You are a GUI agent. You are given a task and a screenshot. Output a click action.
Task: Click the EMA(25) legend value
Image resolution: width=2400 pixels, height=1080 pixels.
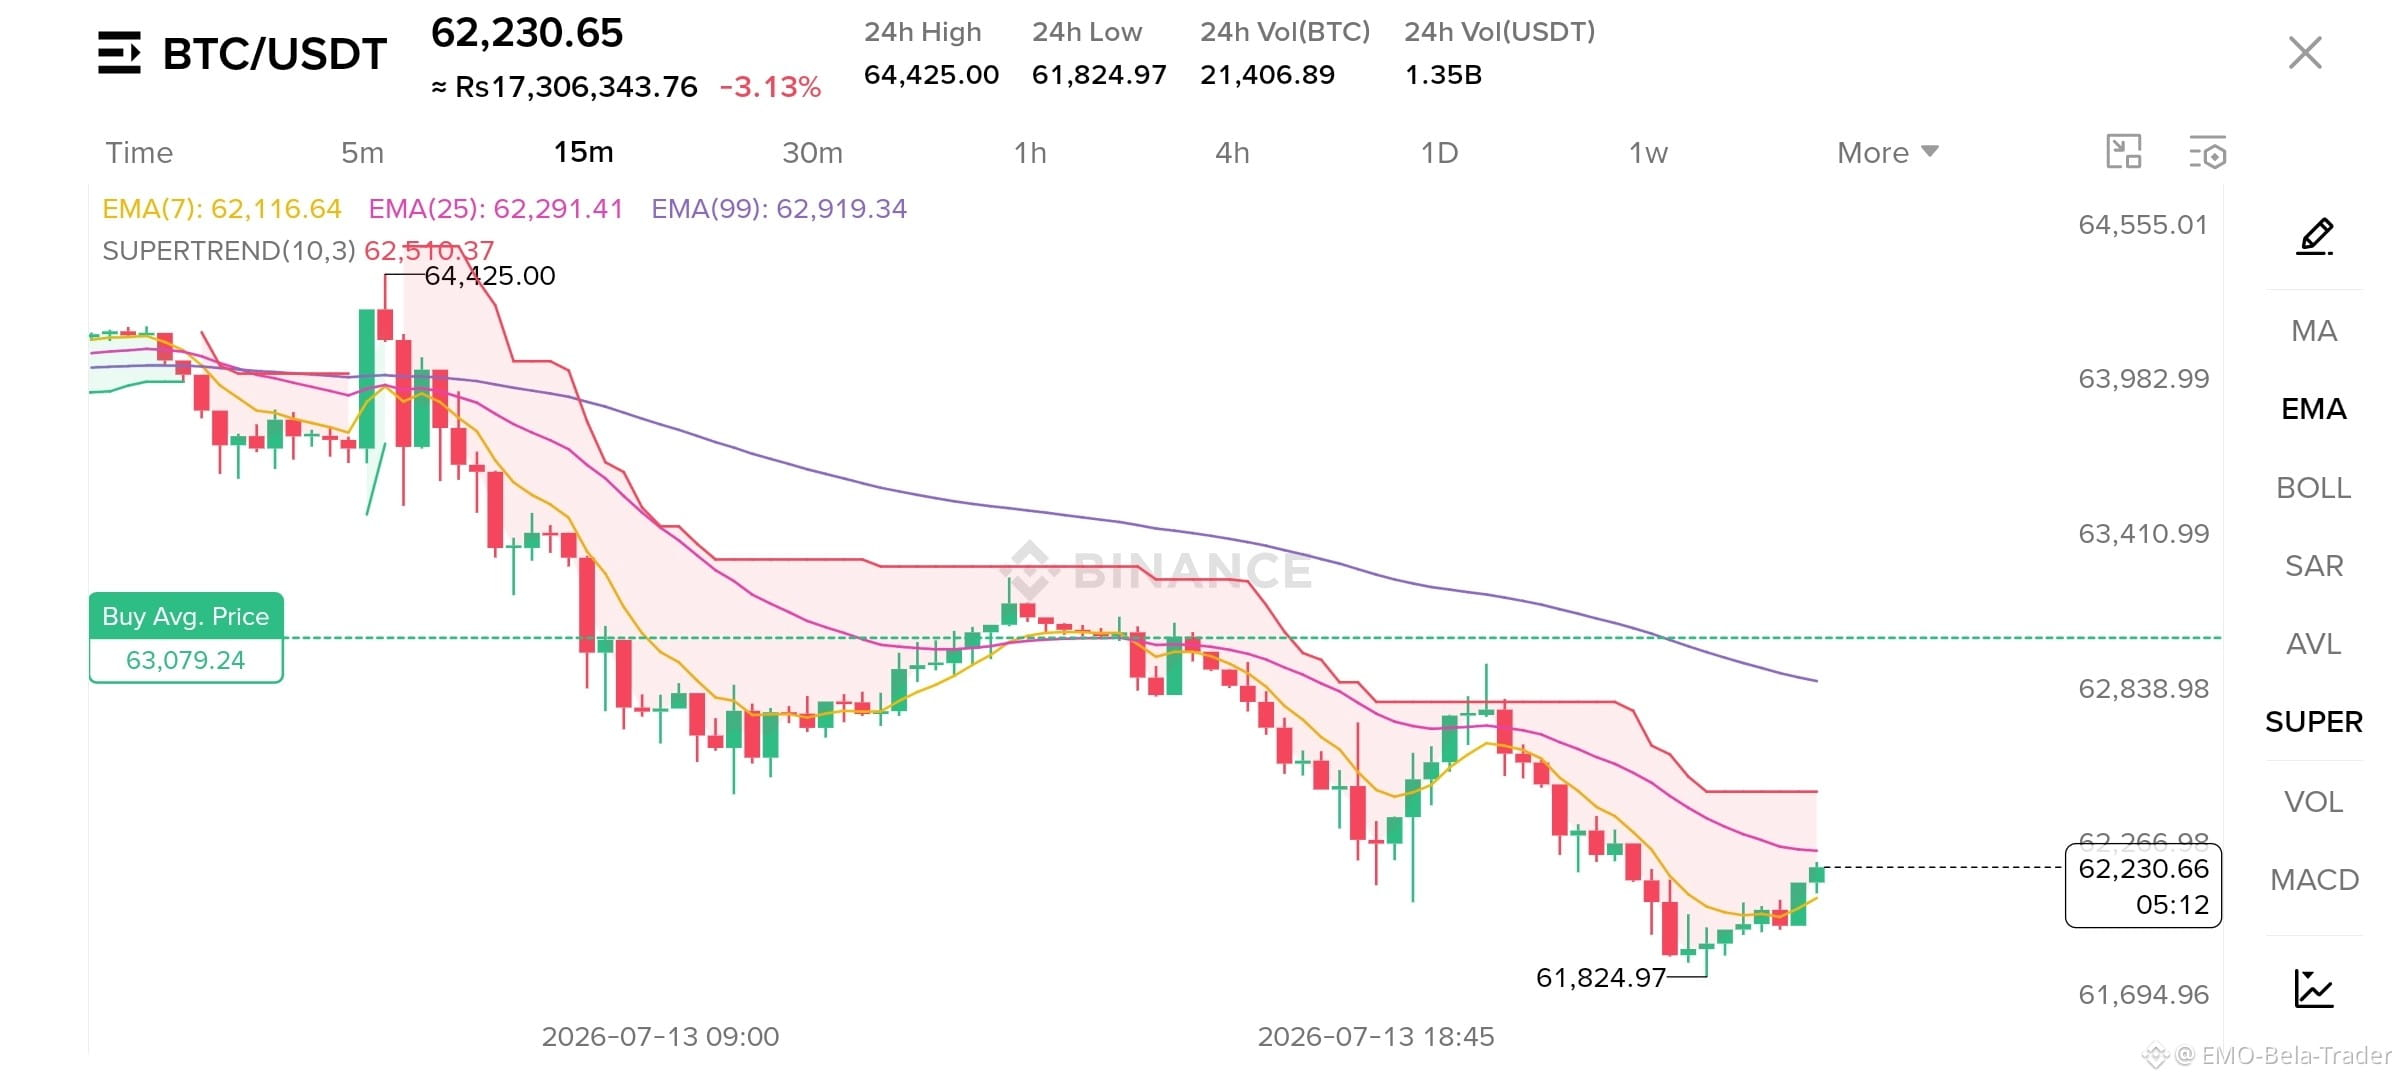coord(496,209)
